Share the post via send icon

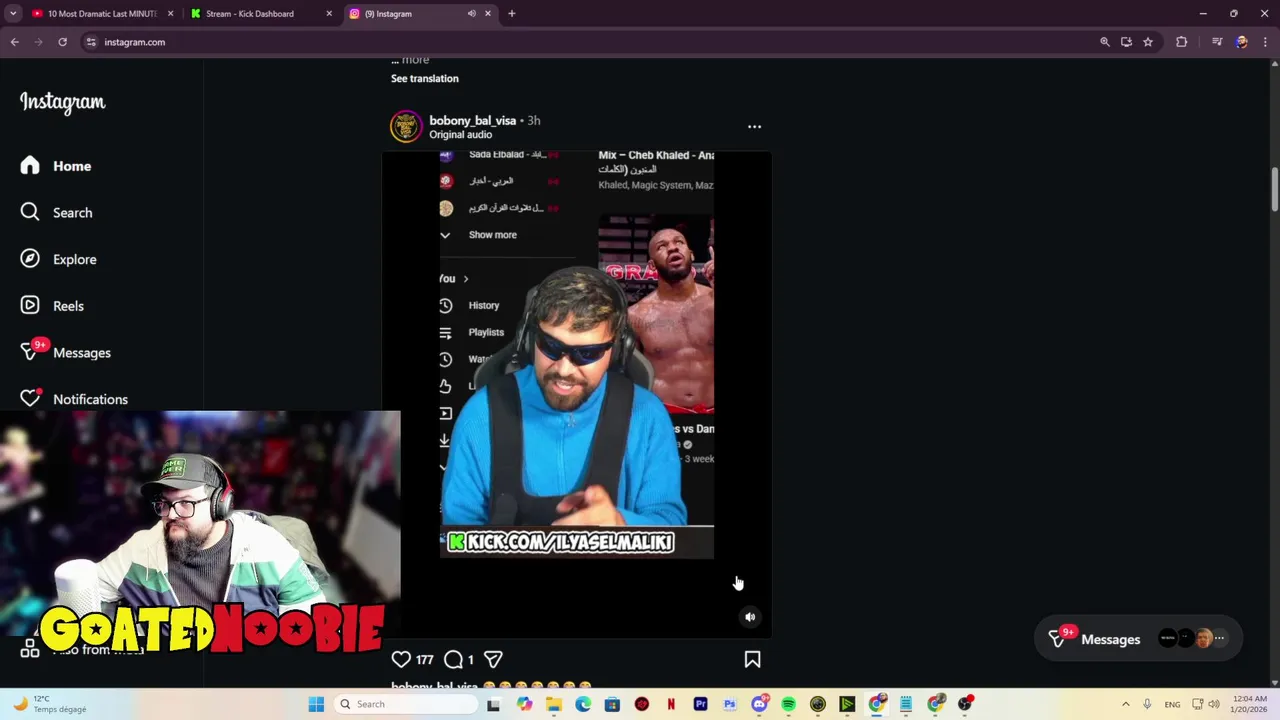tap(493, 659)
